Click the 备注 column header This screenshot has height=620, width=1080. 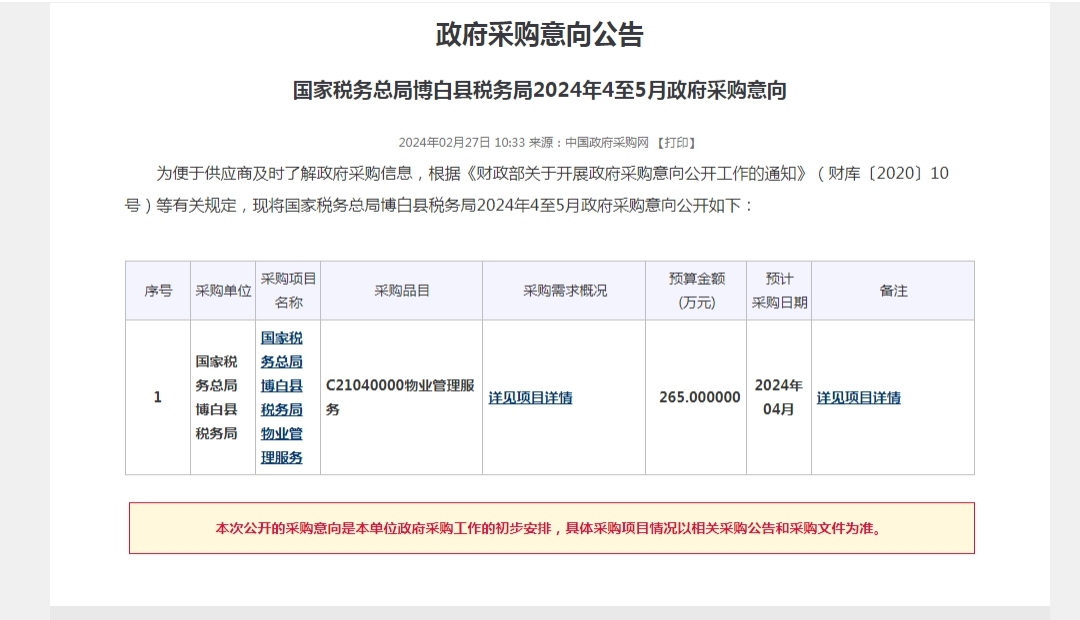point(893,291)
